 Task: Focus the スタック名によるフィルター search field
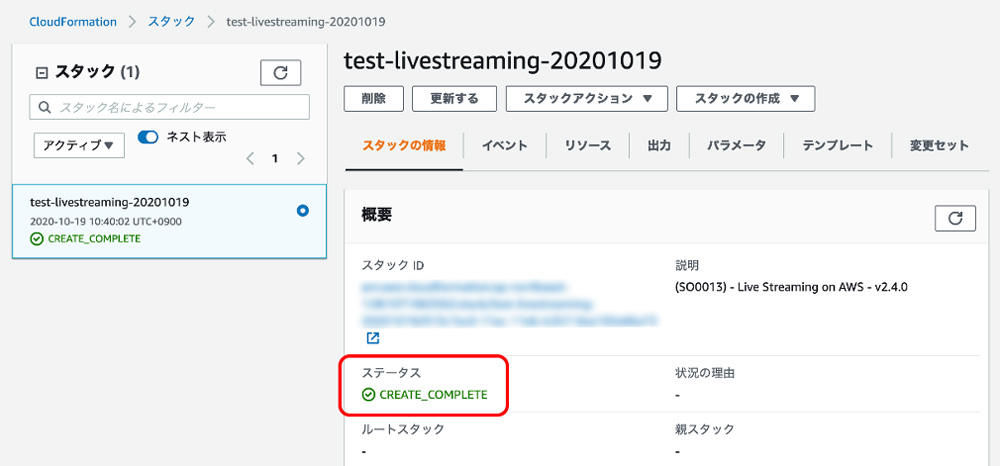(x=170, y=108)
